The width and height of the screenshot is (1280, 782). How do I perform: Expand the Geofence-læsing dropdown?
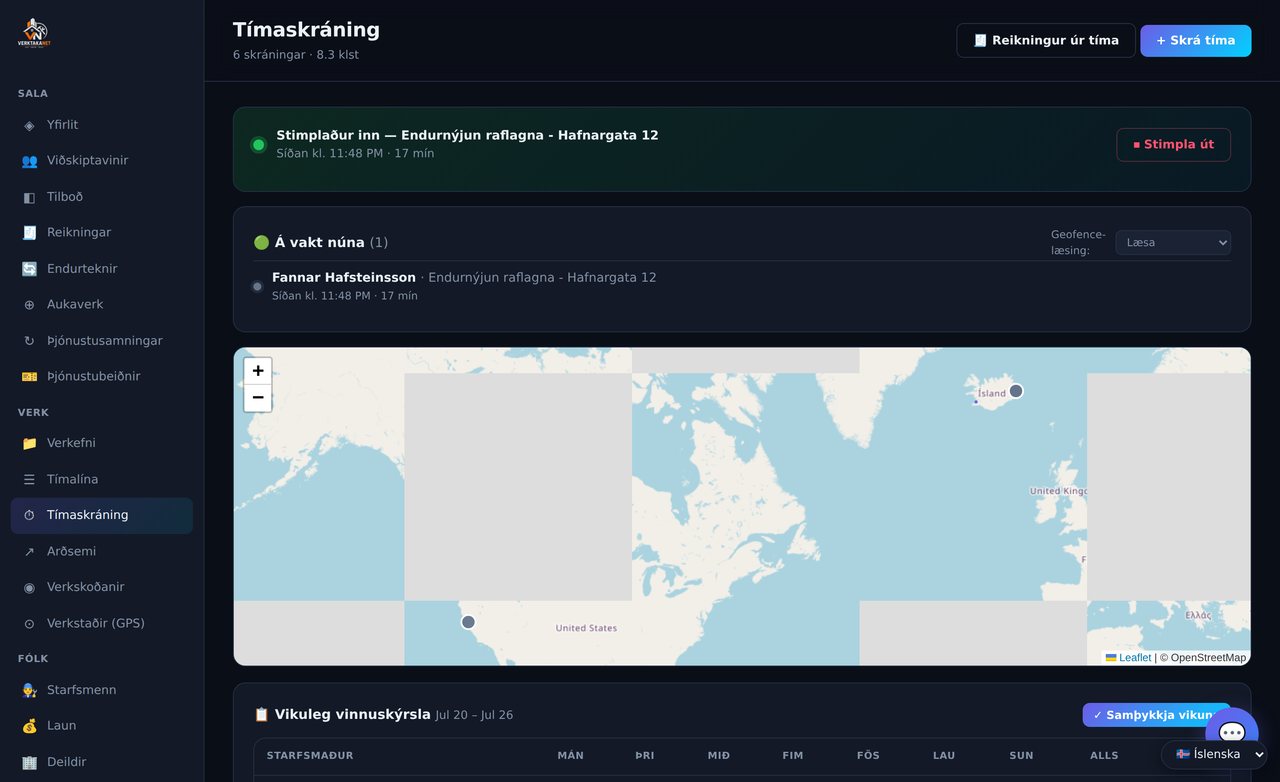pyautogui.click(x=1173, y=242)
